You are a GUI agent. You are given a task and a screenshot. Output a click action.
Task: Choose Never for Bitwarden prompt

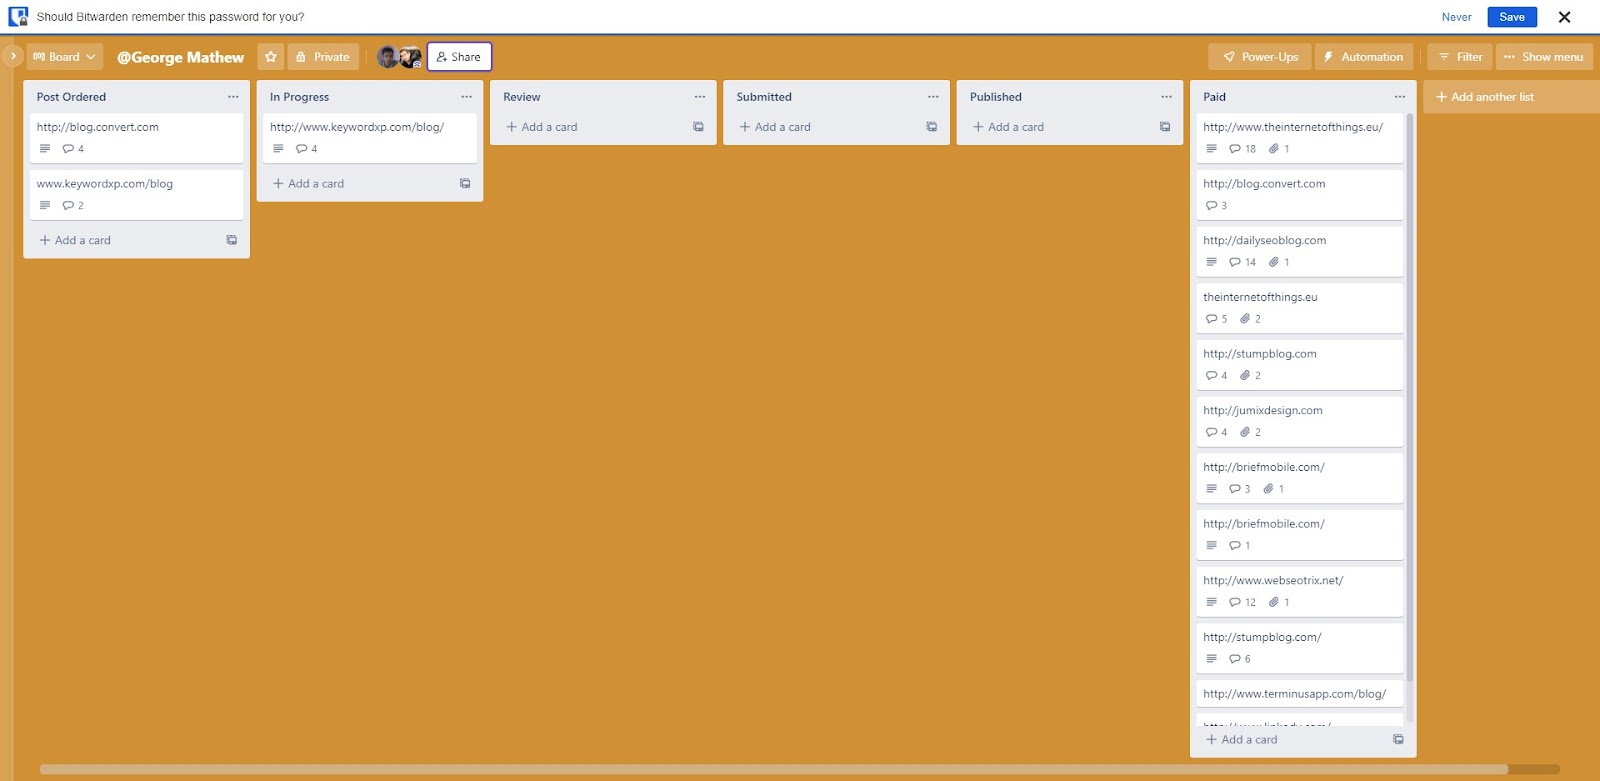point(1457,17)
